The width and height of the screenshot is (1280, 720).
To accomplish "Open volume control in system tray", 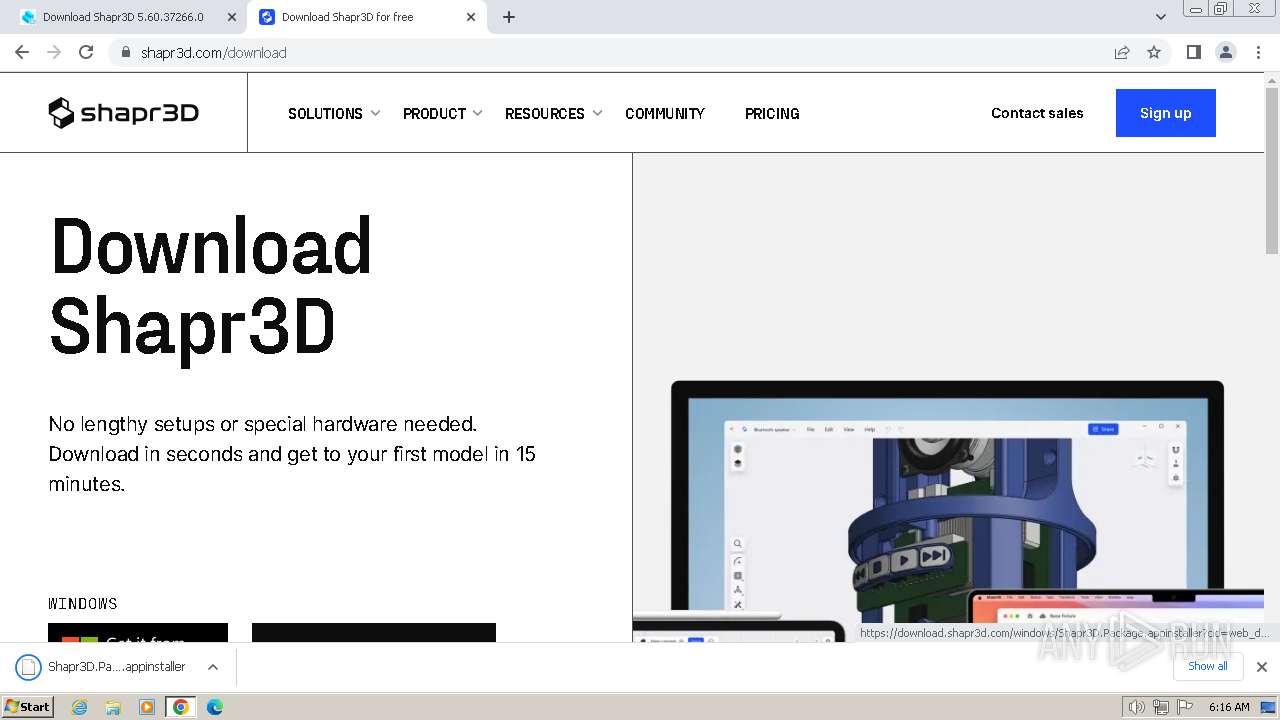I will click(x=1136, y=707).
